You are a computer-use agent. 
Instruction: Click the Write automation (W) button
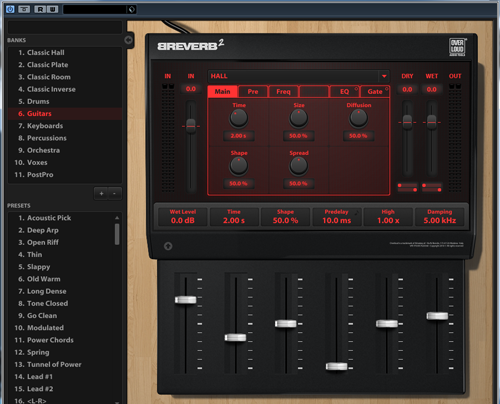pyautogui.click(x=53, y=9)
